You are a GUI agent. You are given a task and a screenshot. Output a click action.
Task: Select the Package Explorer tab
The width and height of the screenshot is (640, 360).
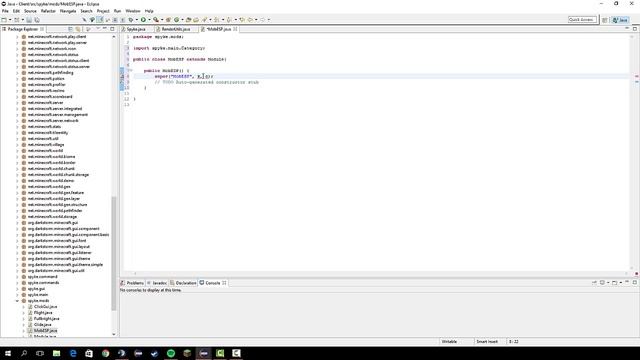[x=22, y=29]
